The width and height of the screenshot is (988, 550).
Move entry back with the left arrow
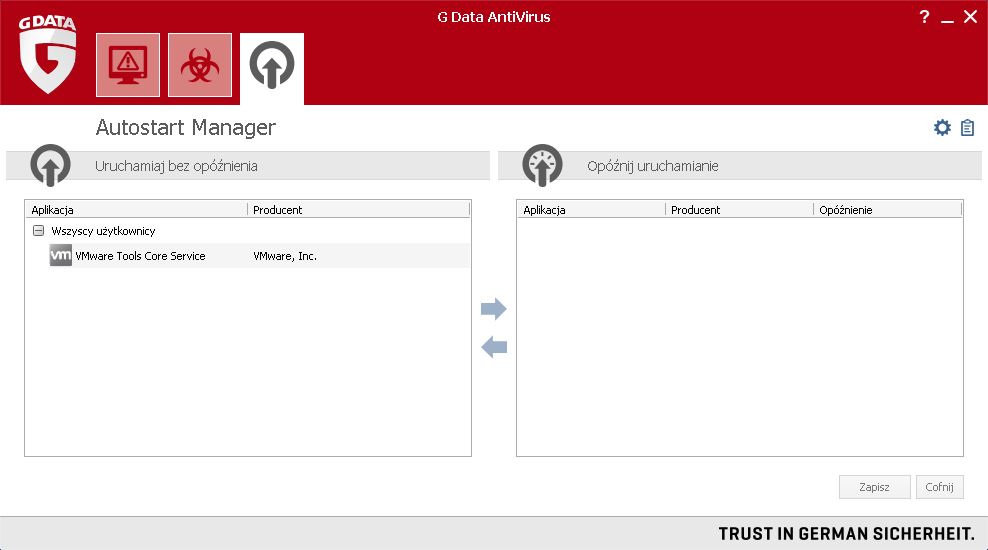(493, 347)
